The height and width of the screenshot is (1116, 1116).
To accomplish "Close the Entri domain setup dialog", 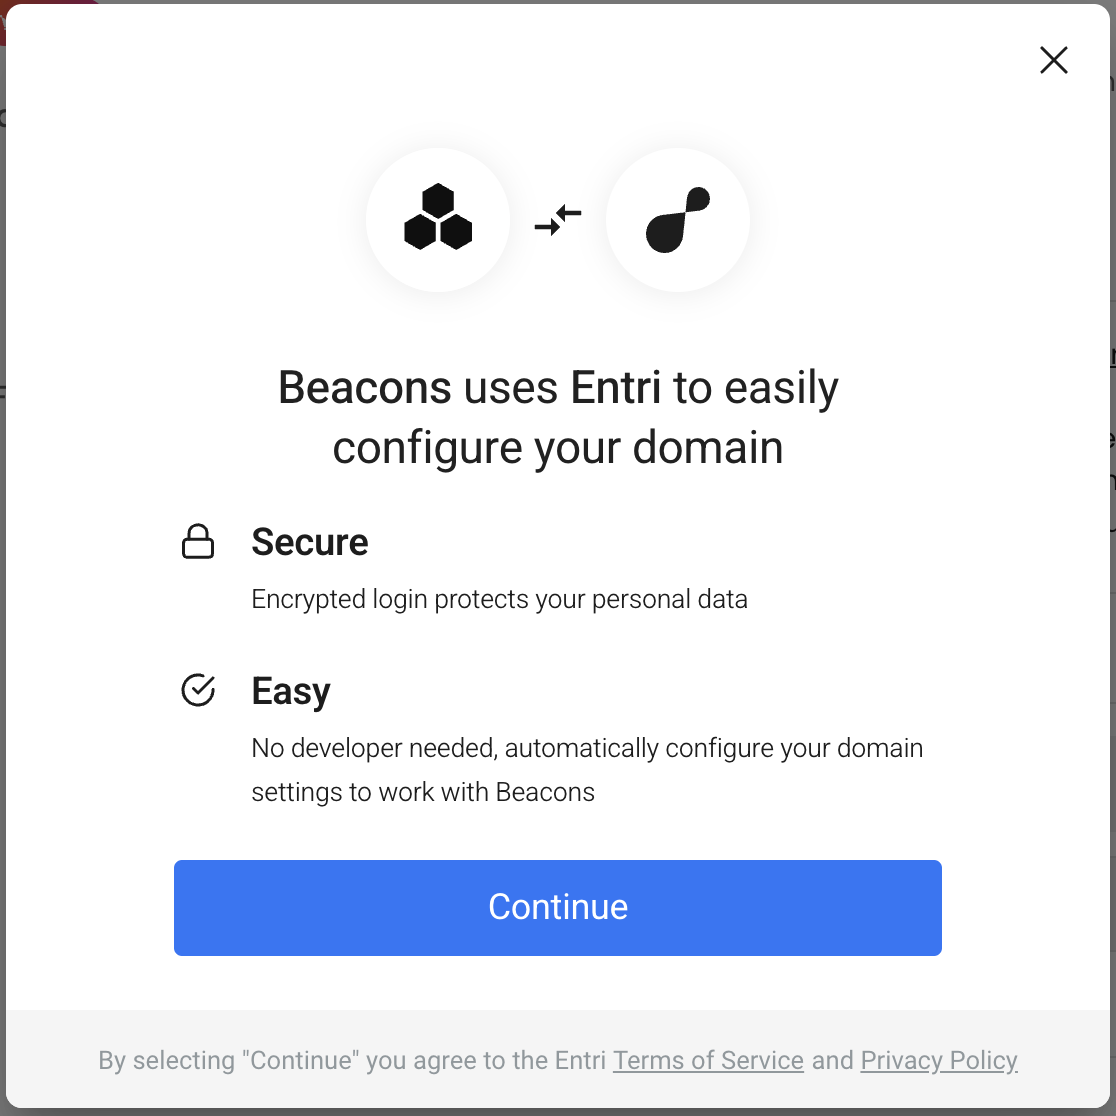I will (1053, 60).
